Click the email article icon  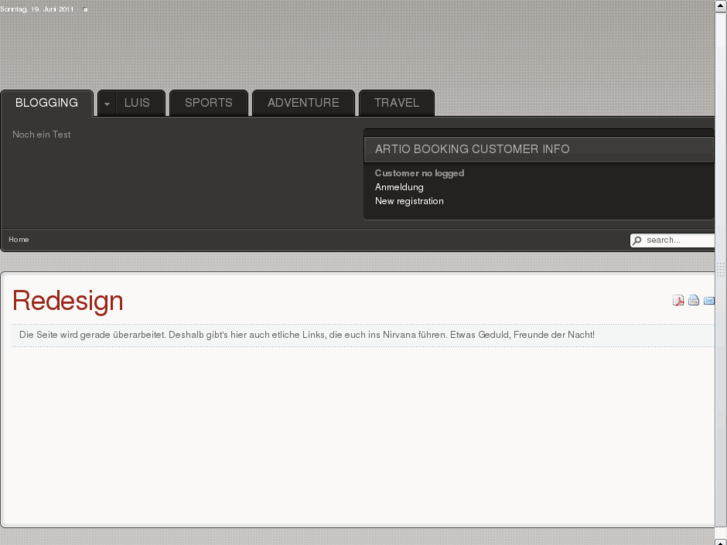[x=709, y=301]
